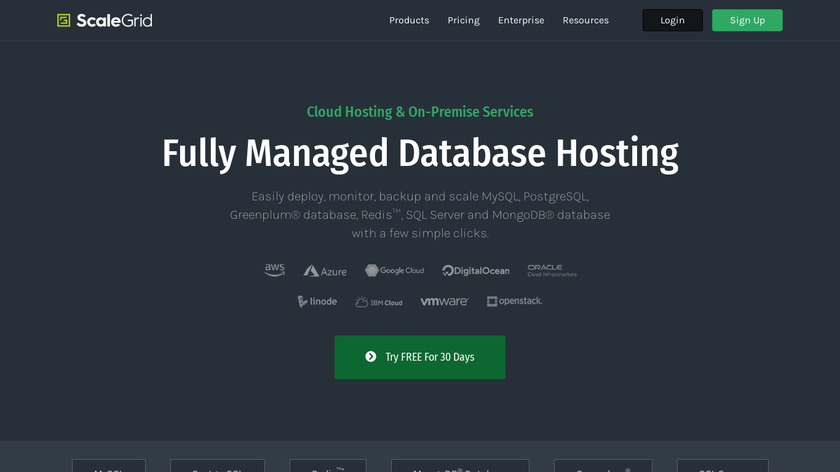Click the OpenStack logo
This screenshot has width=840, height=472.
(x=514, y=301)
